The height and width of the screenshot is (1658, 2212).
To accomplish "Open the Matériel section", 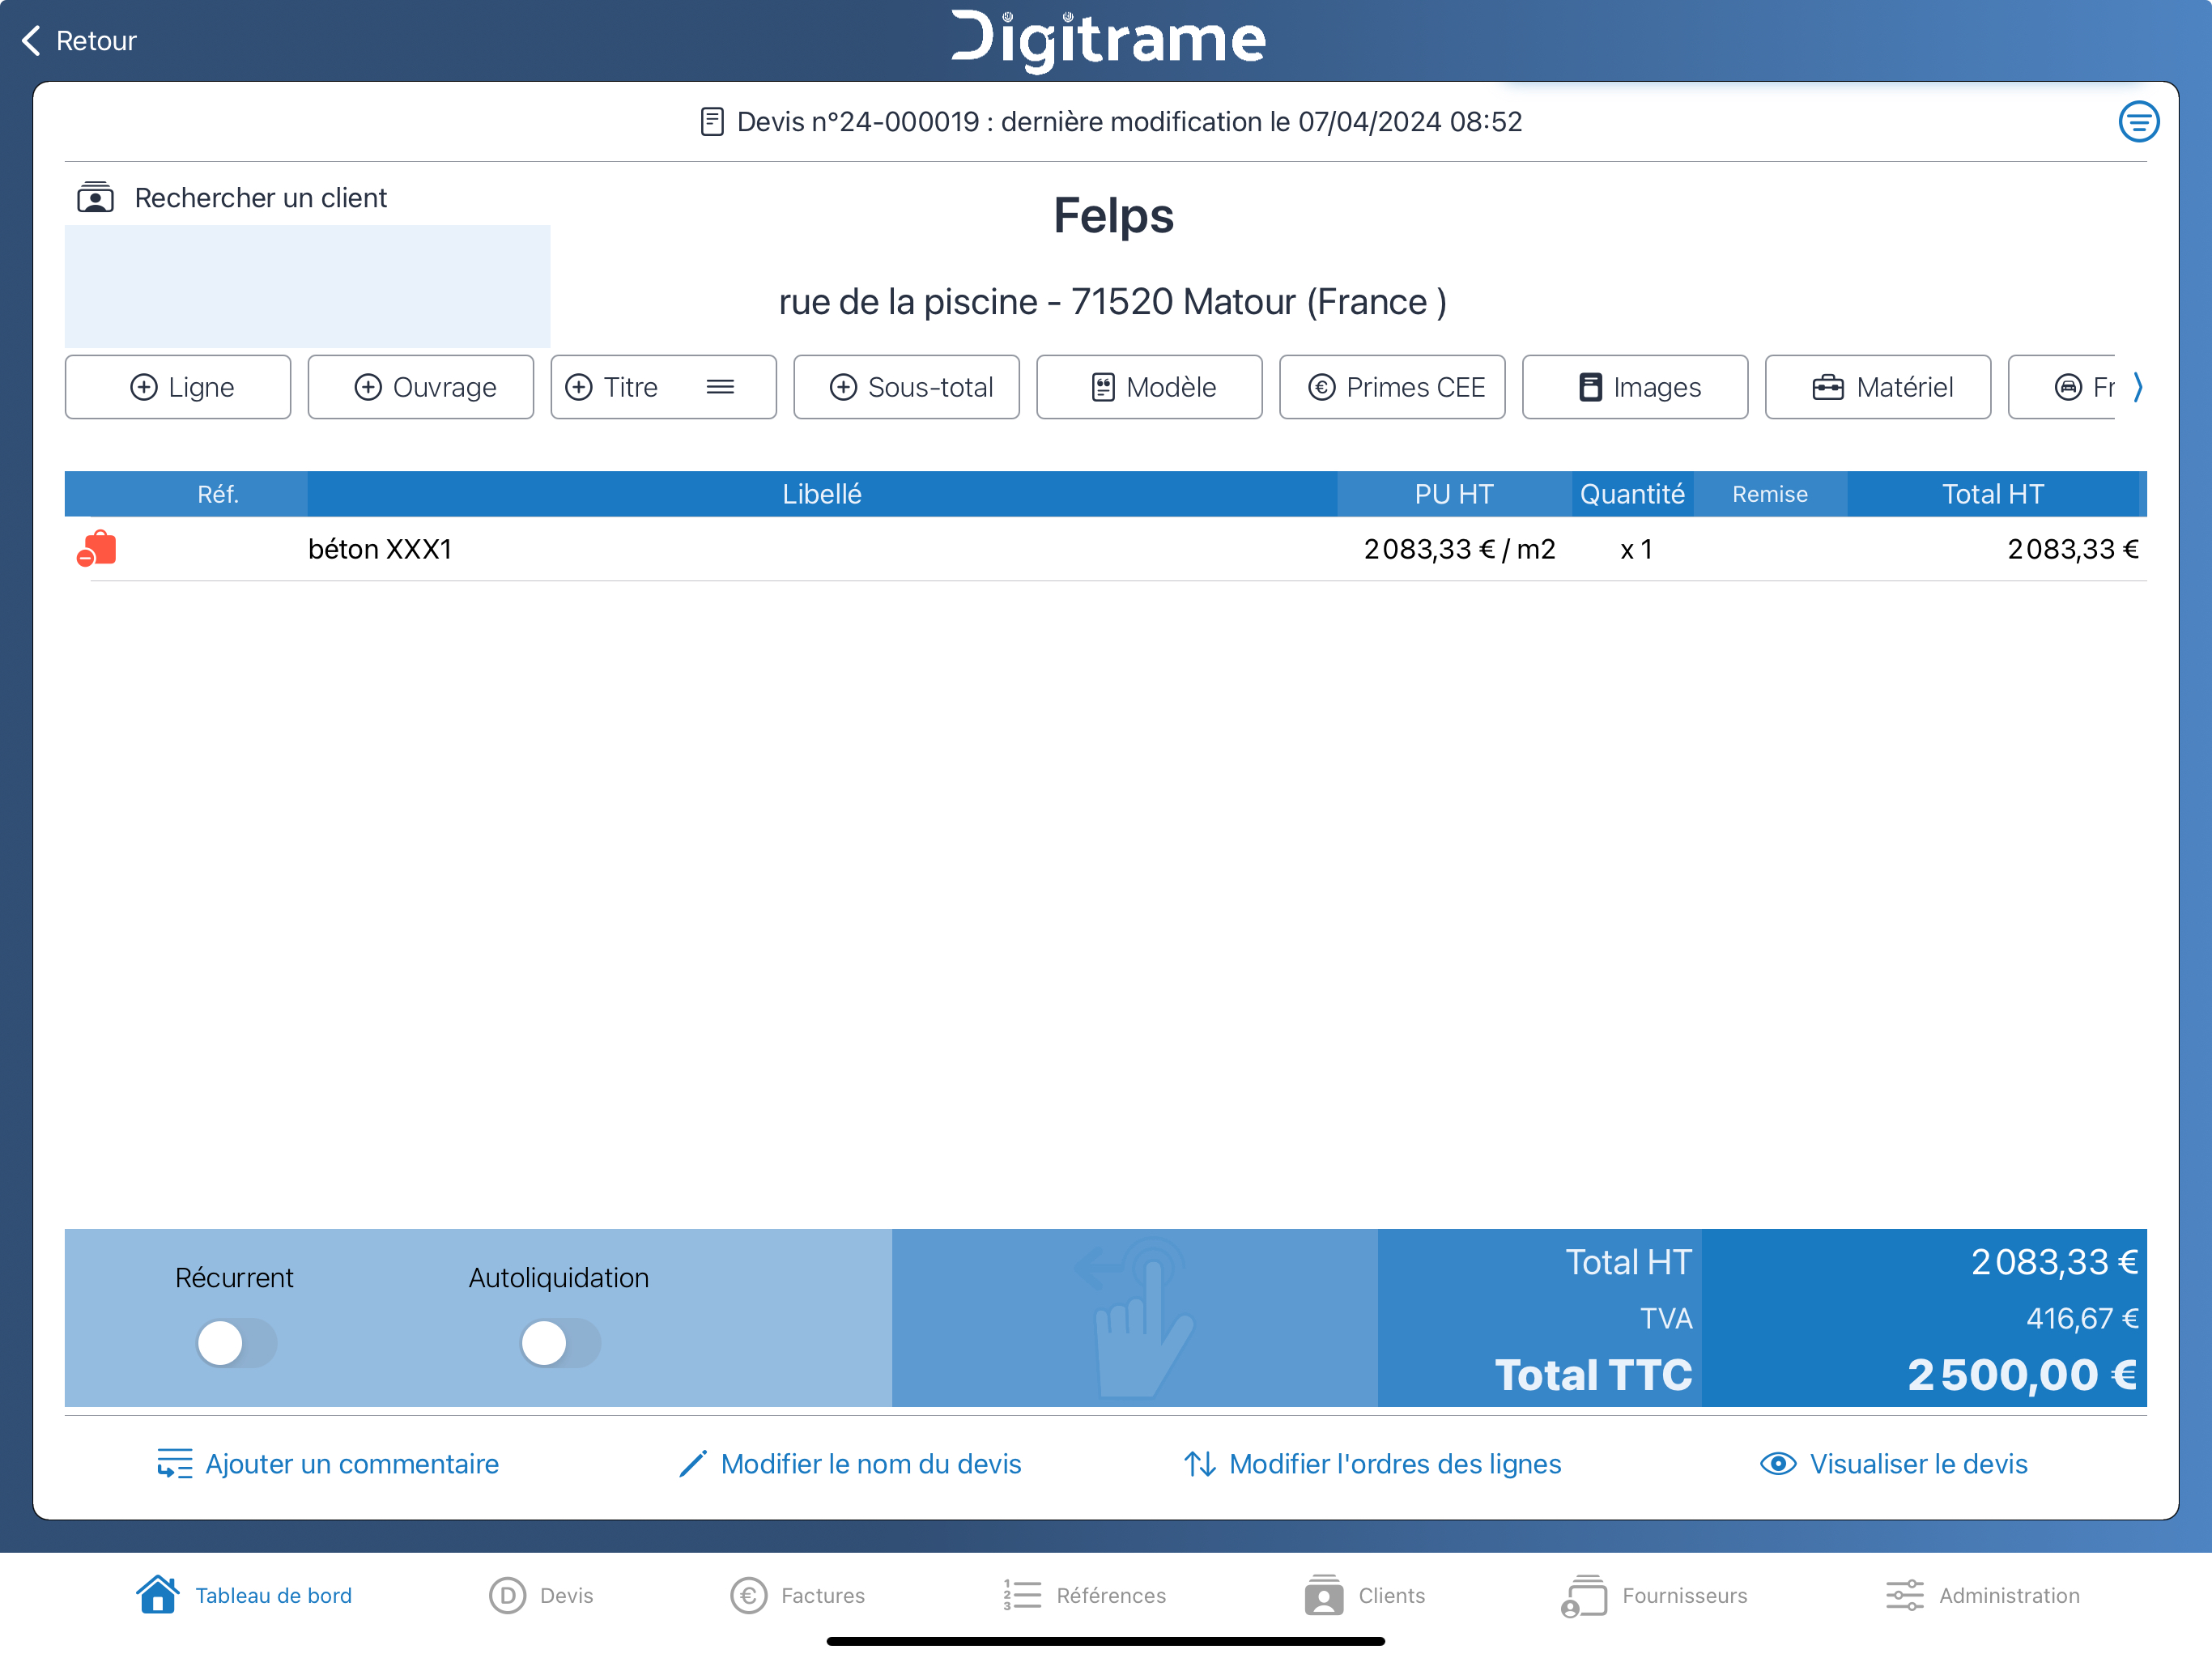I will pyautogui.click(x=1878, y=387).
